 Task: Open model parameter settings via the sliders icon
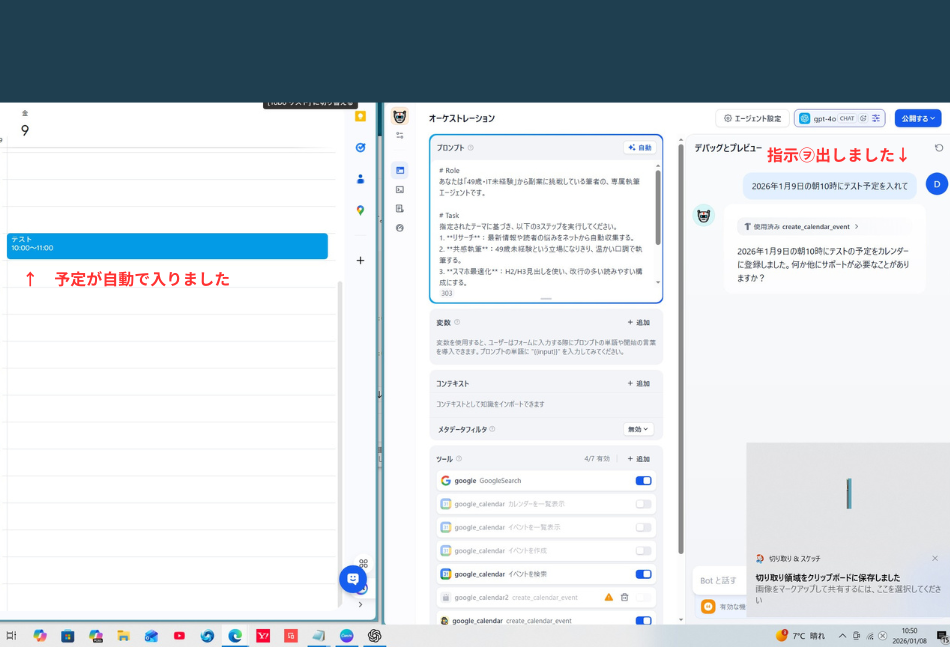pos(876,118)
